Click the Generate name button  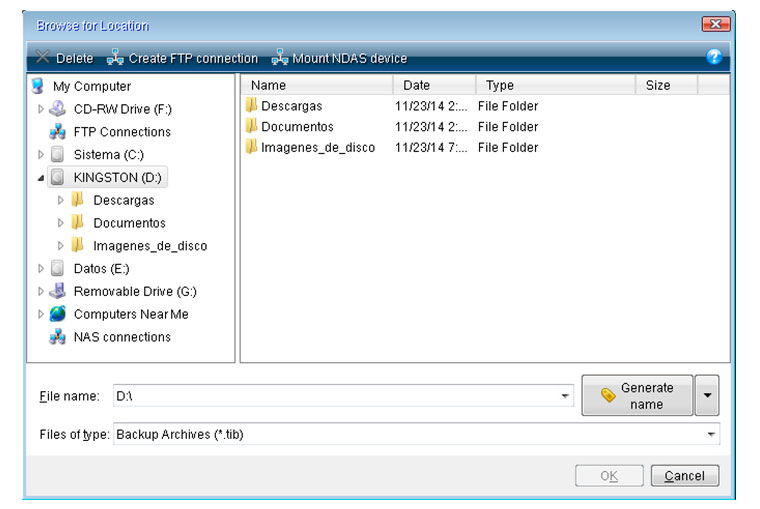coord(637,395)
